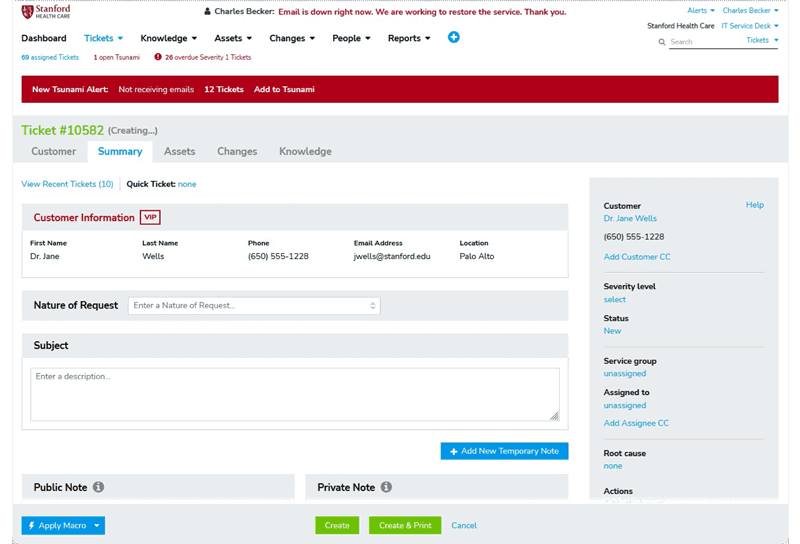Switch to the Summary tab
800x544 pixels.
coord(120,152)
